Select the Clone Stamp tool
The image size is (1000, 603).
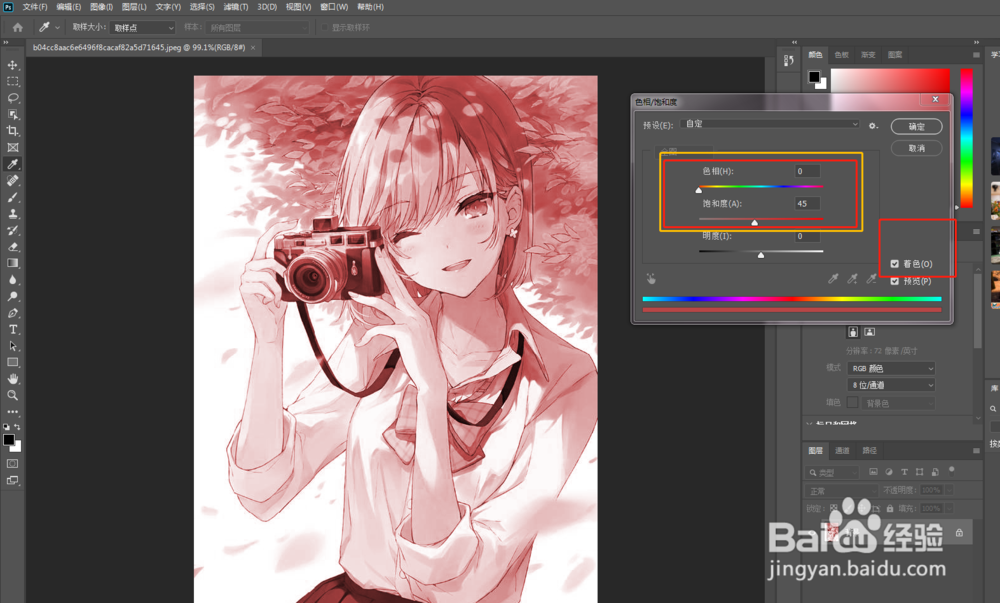(13, 214)
